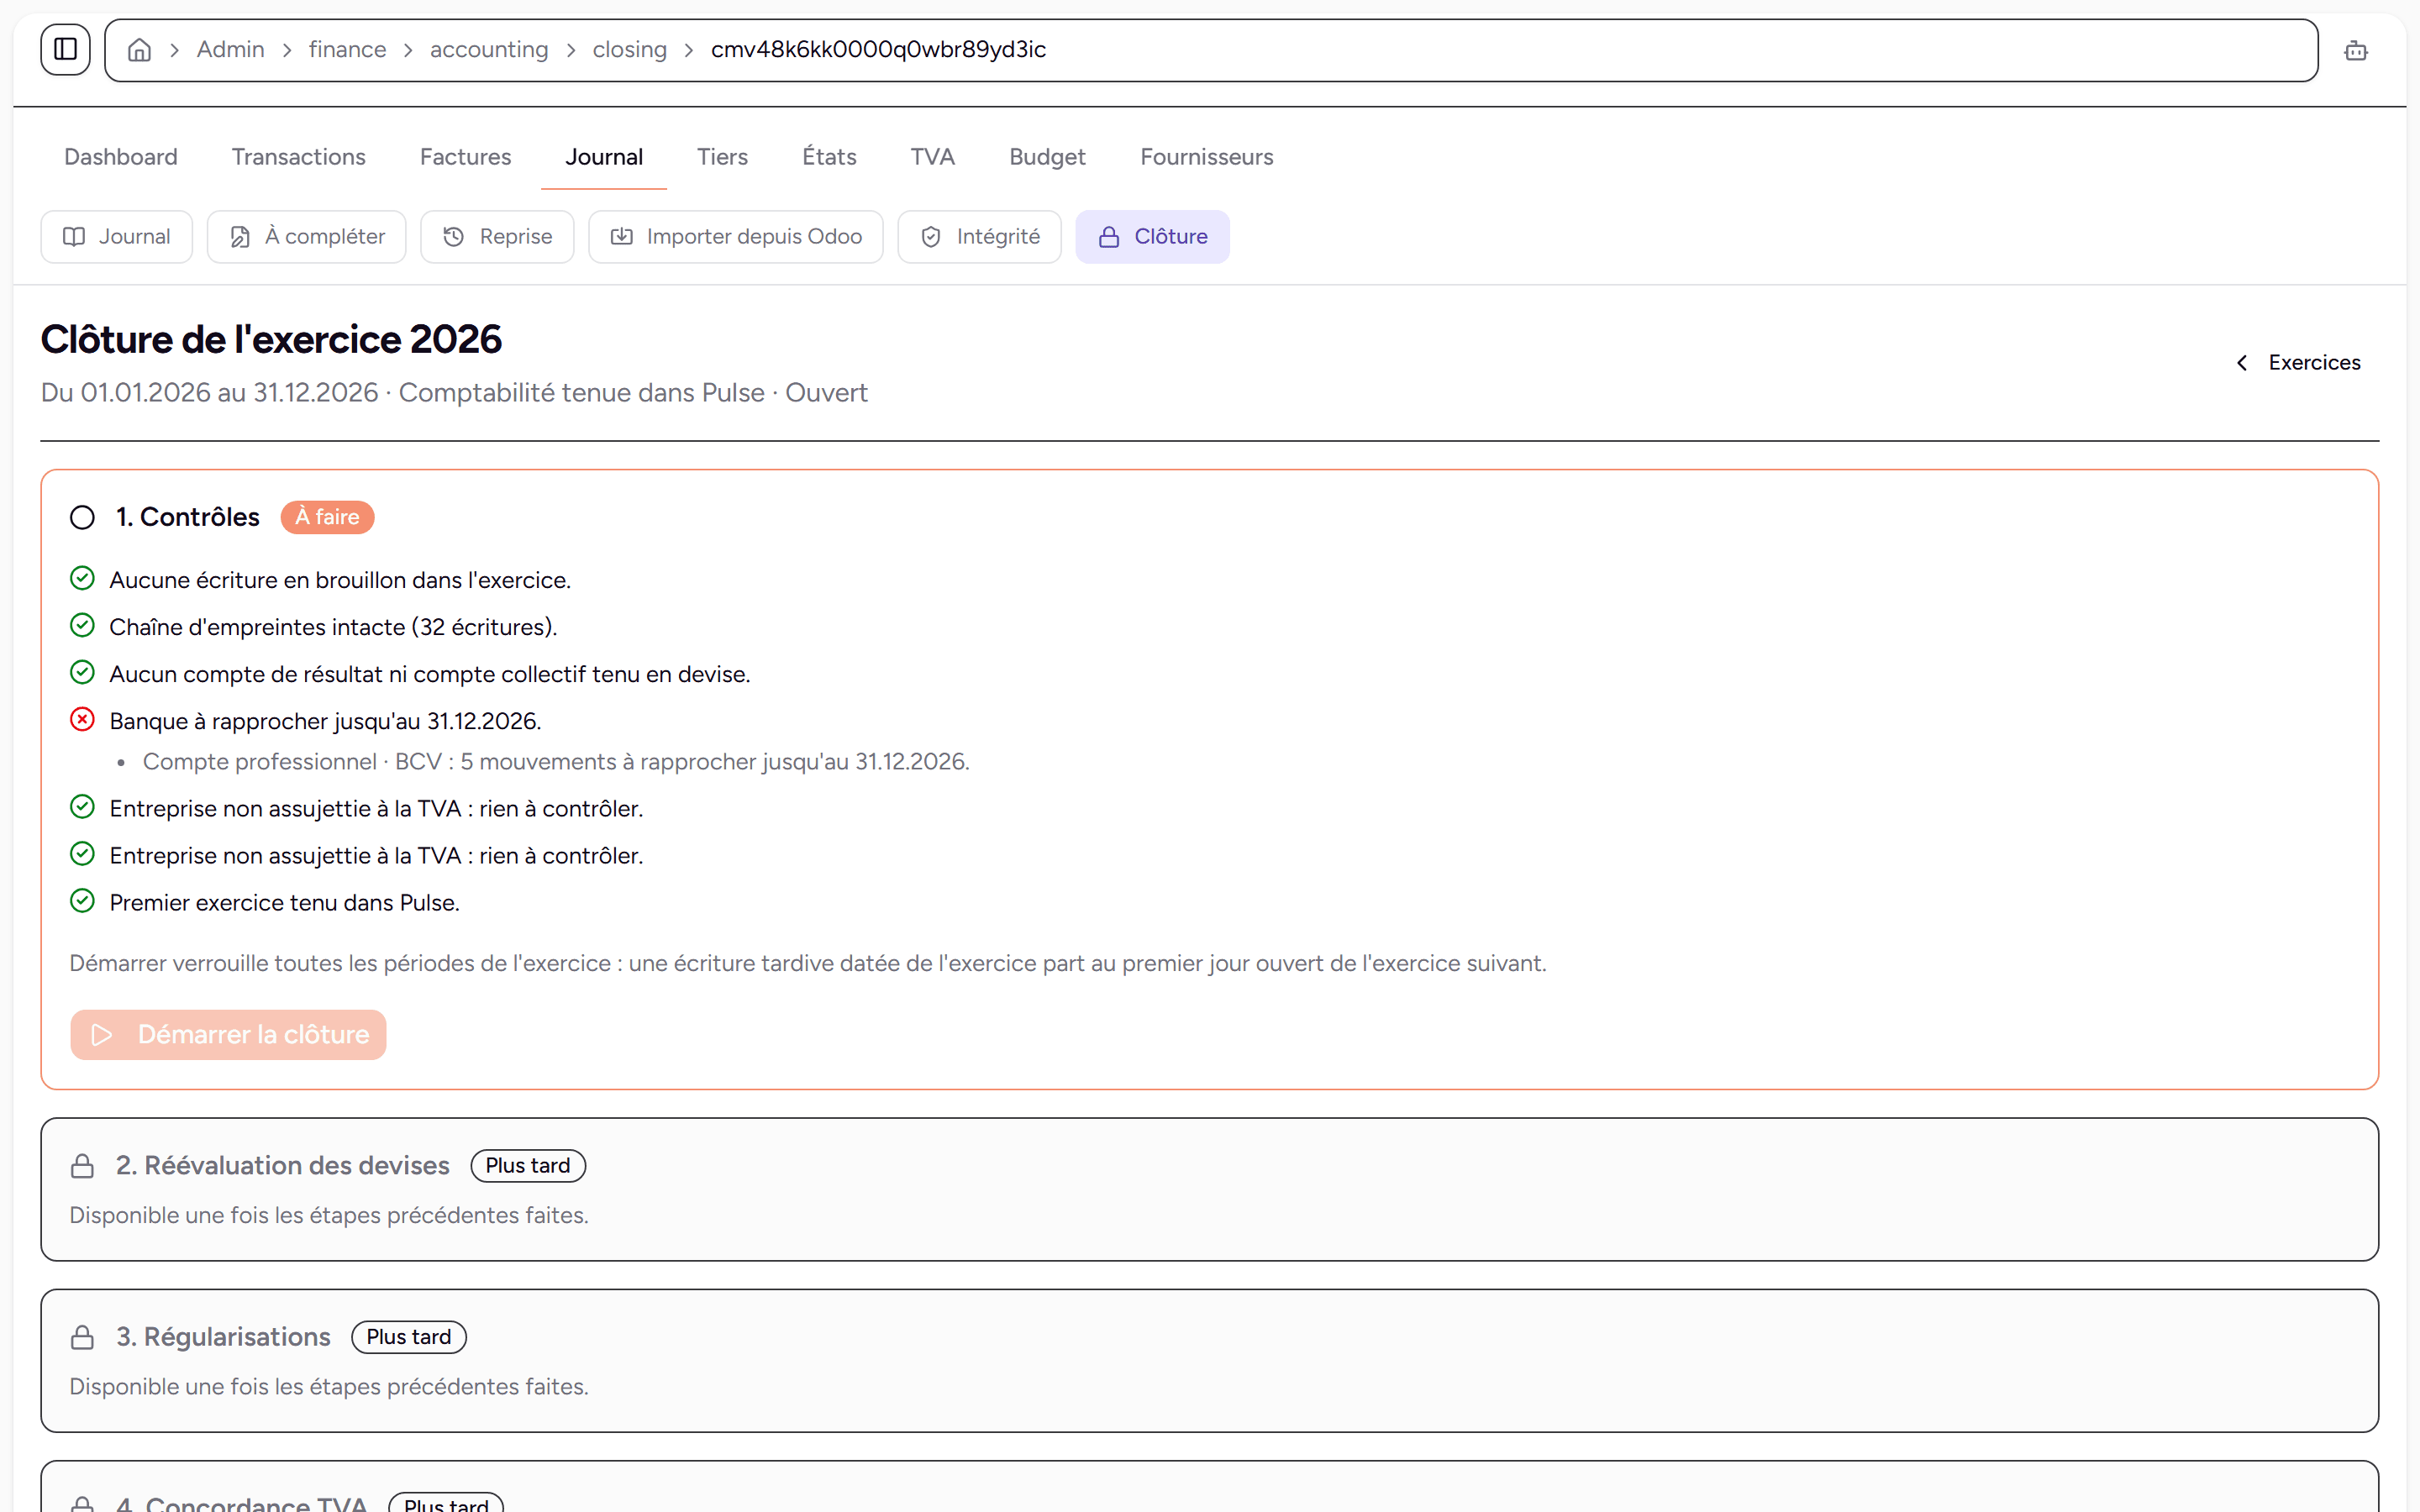
Task: Click the assistant bot icon at top right
Action: point(2355,50)
